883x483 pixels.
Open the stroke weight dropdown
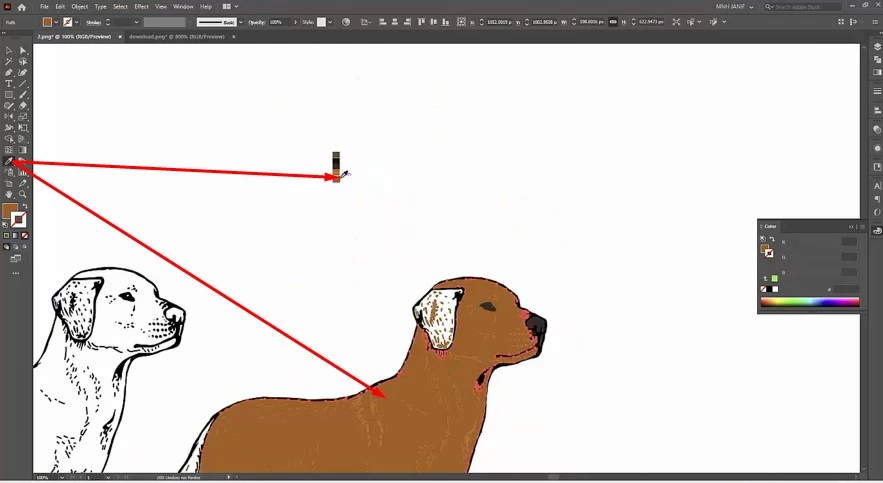click(x=136, y=22)
